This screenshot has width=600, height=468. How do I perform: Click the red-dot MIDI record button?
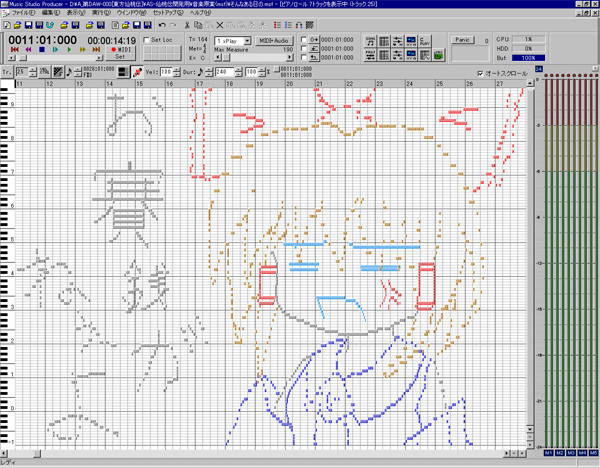(x=121, y=49)
